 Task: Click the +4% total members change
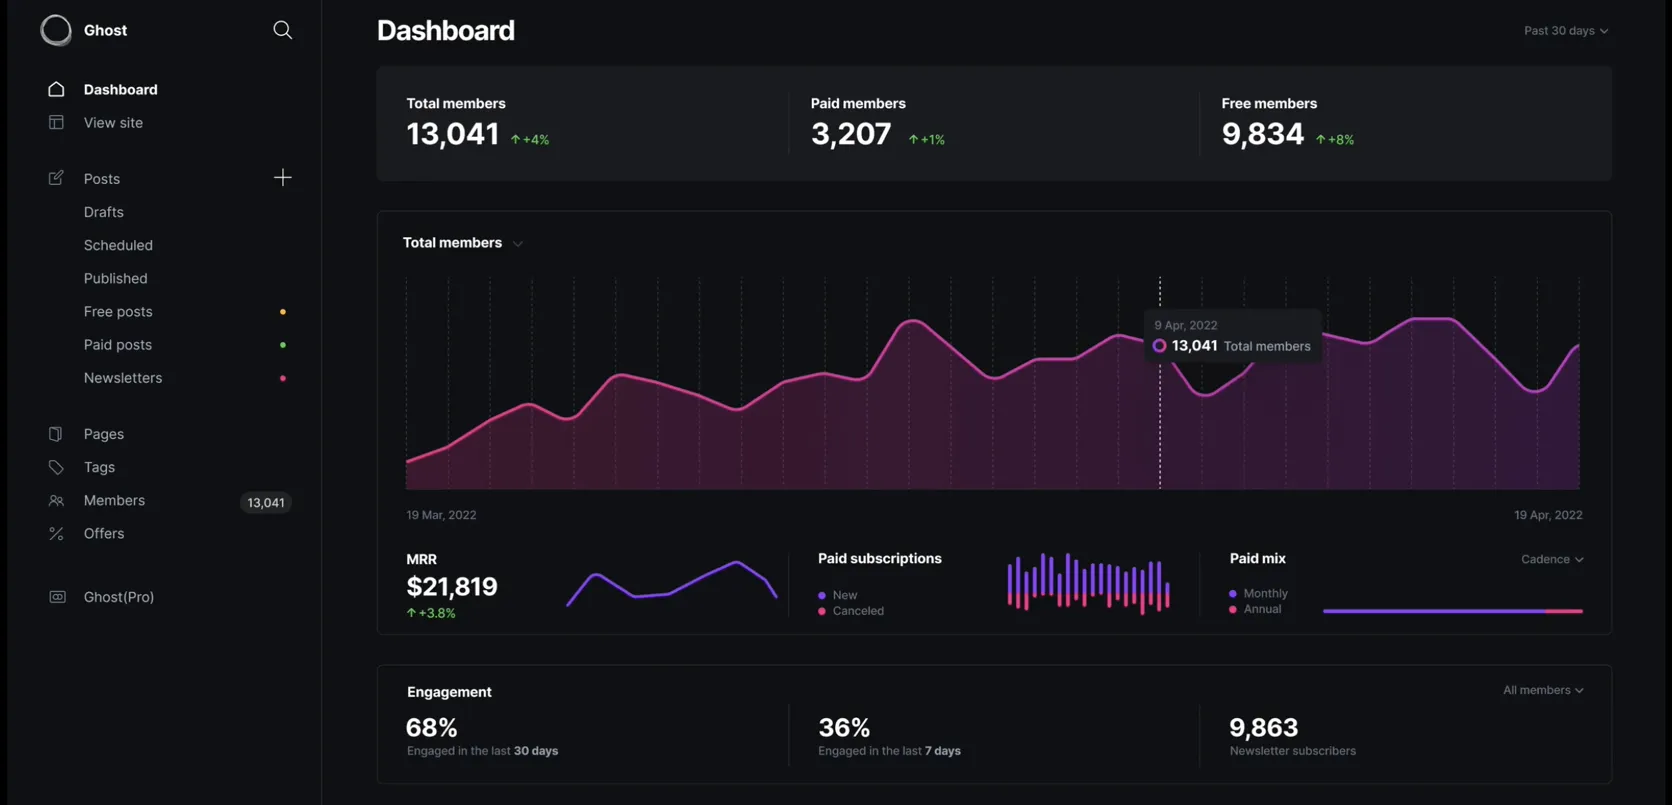click(530, 140)
